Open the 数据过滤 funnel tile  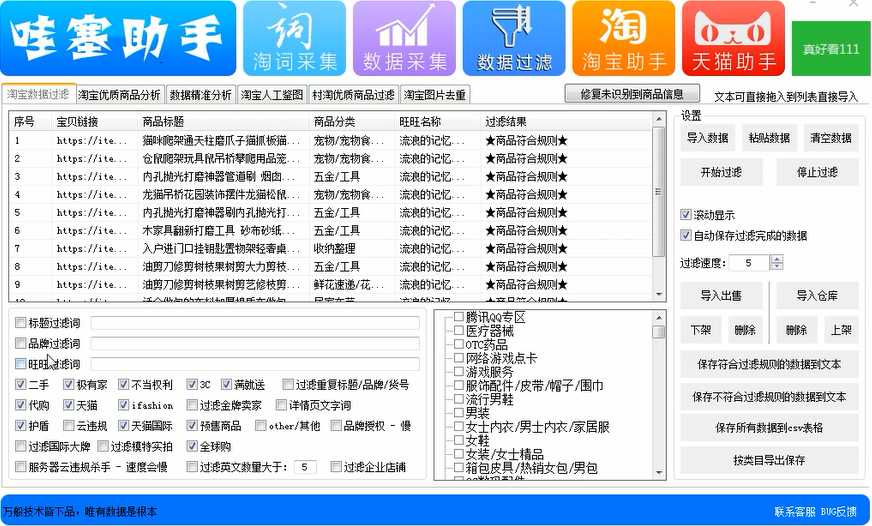pyautogui.click(x=514, y=38)
